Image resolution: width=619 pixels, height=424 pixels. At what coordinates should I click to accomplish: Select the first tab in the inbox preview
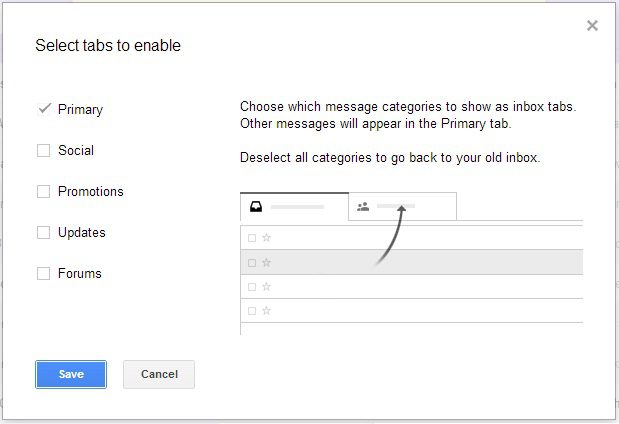[294, 206]
